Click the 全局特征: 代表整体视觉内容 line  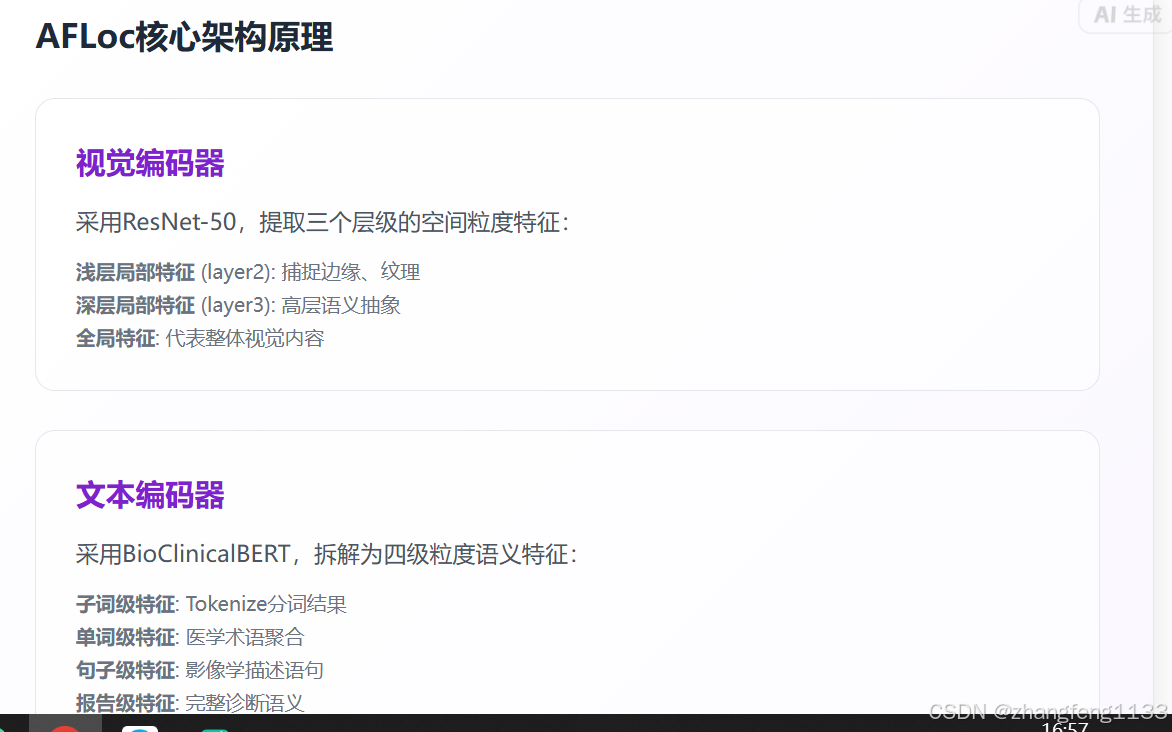200,338
